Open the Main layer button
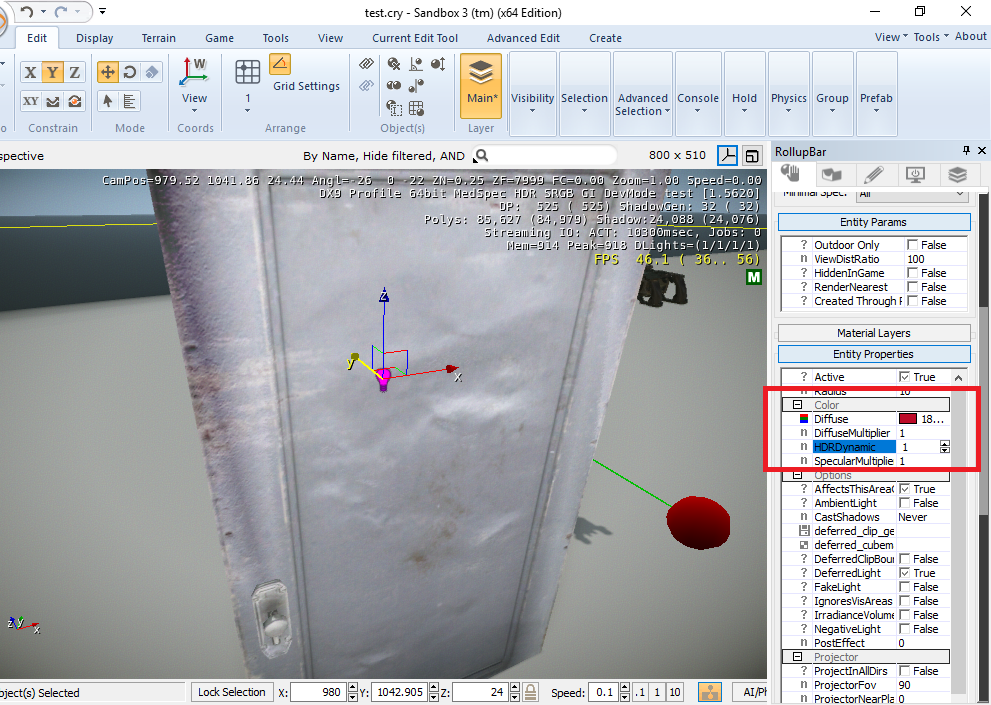The height and width of the screenshot is (705, 991). (481, 86)
